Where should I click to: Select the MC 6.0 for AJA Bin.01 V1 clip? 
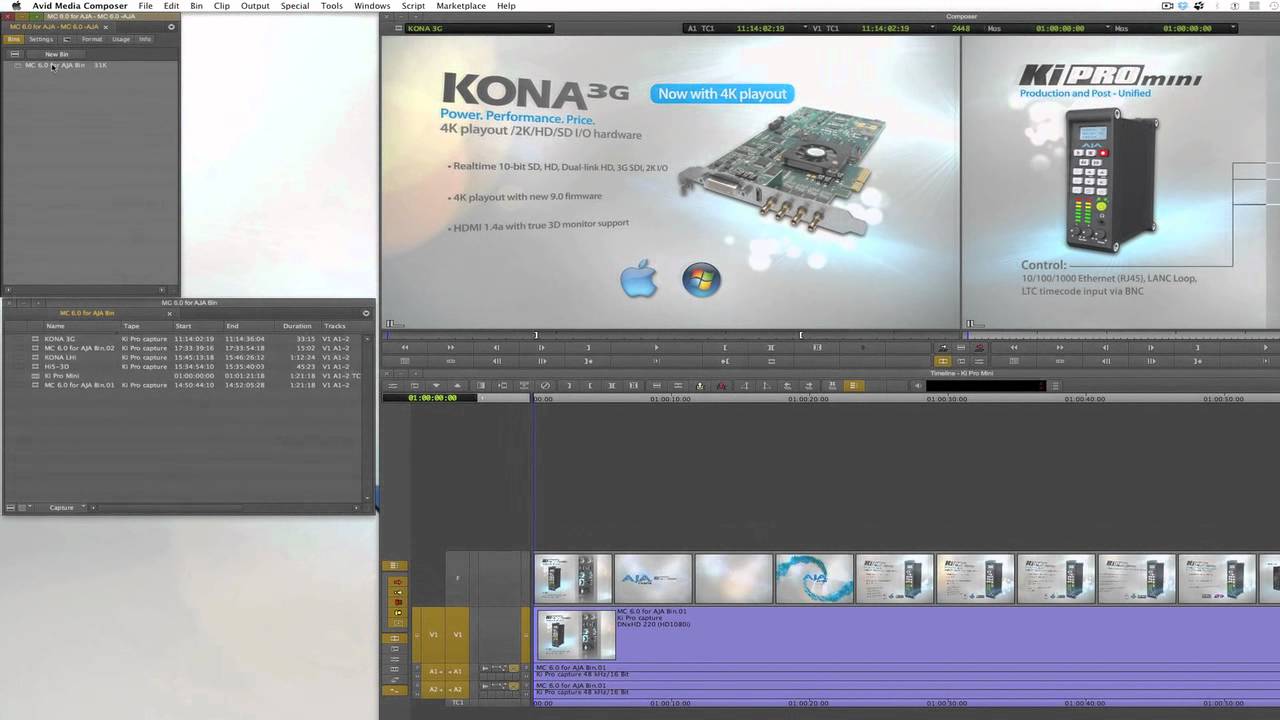point(905,634)
